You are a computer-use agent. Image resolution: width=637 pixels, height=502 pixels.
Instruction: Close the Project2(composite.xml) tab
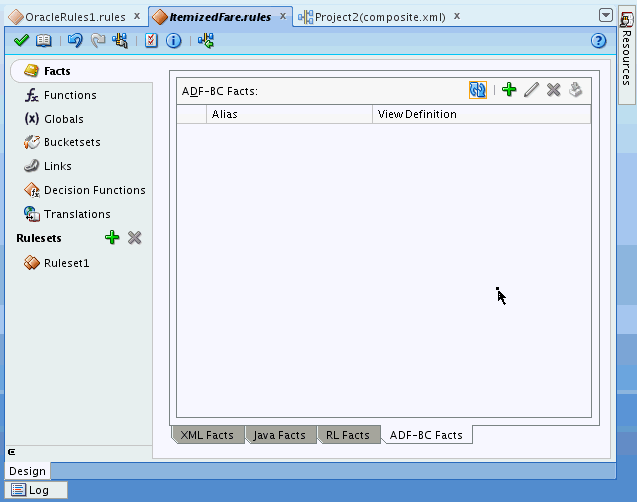coord(457,16)
